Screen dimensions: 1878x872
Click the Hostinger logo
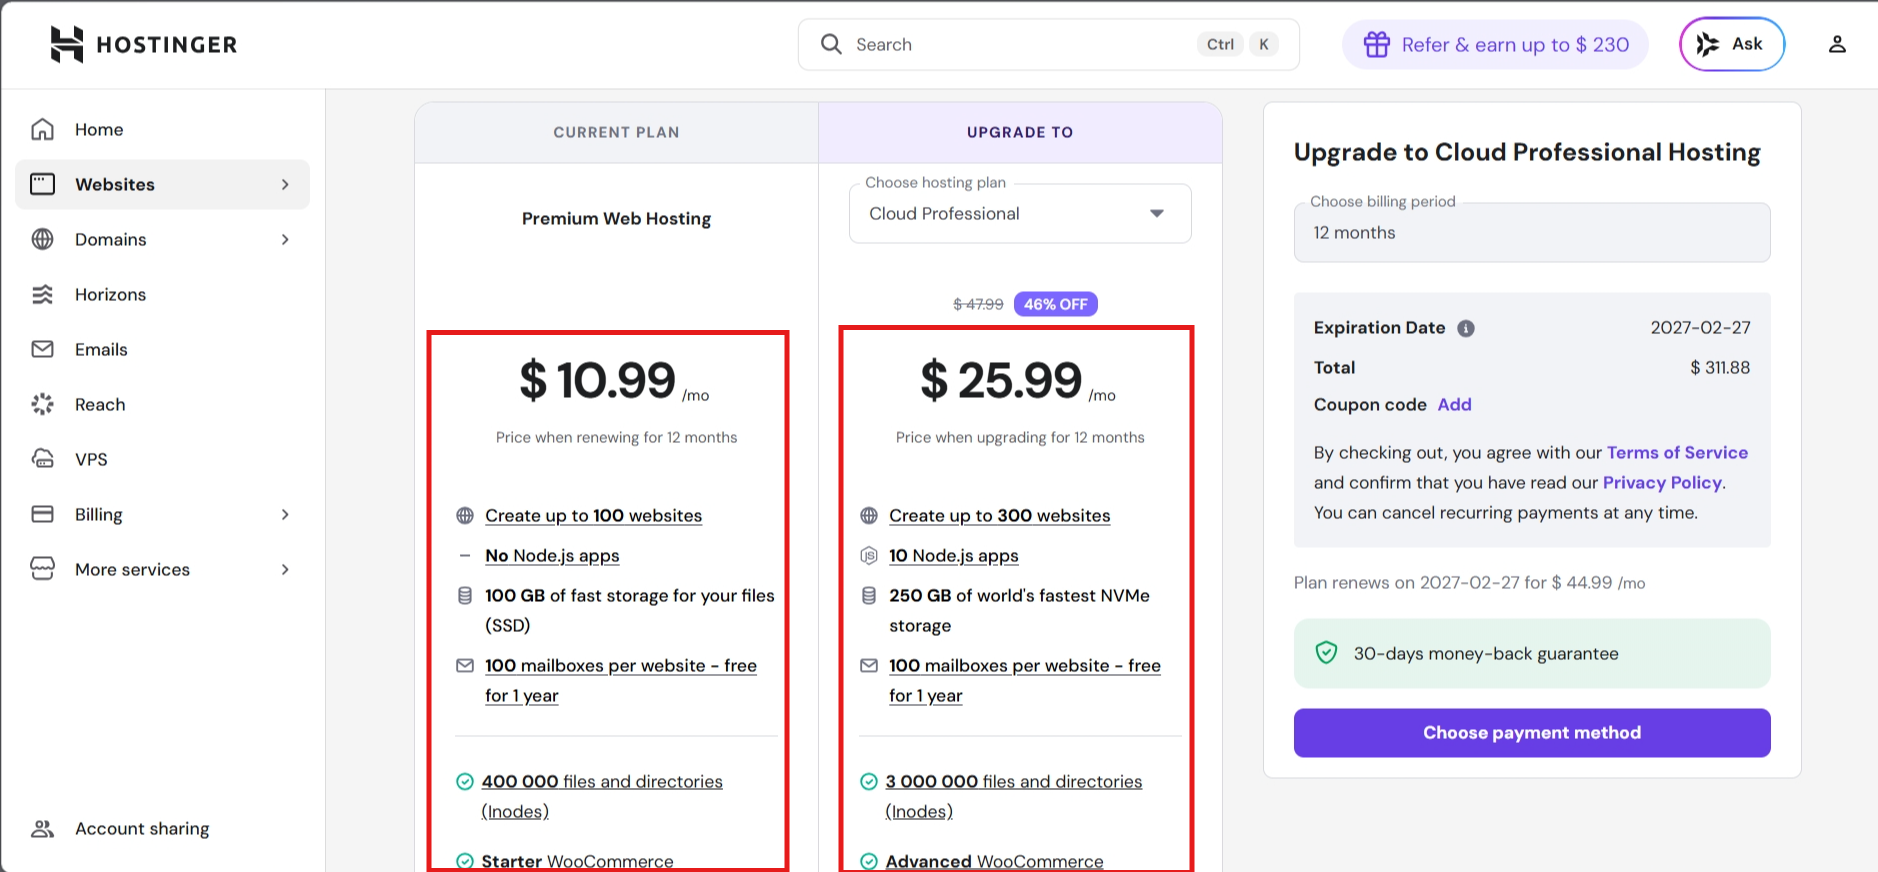pyautogui.click(x=143, y=44)
